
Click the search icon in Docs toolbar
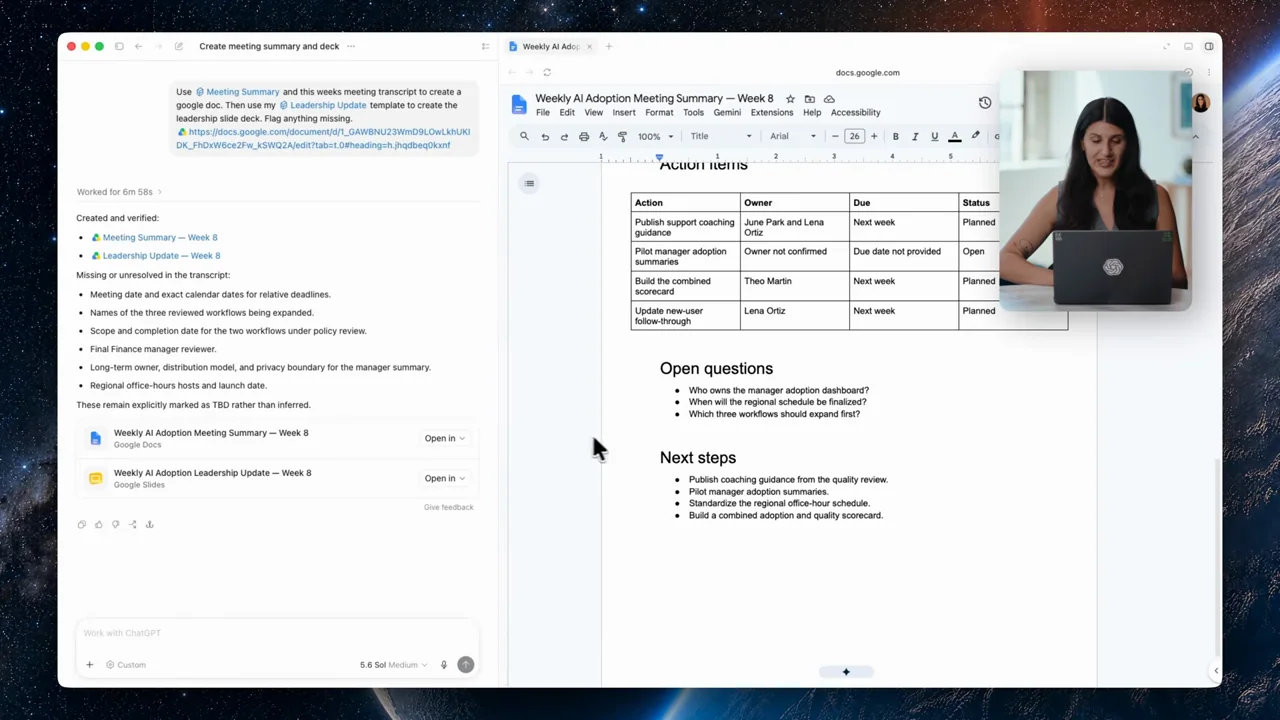click(x=524, y=137)
